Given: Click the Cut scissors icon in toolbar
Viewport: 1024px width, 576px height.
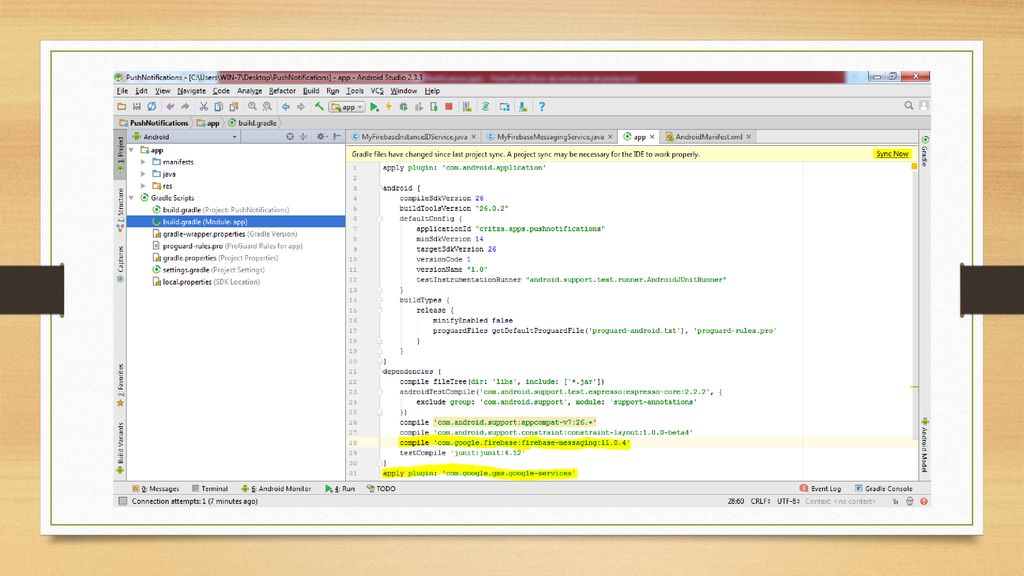Looking at the screenshot, I should tap(204, 106).
